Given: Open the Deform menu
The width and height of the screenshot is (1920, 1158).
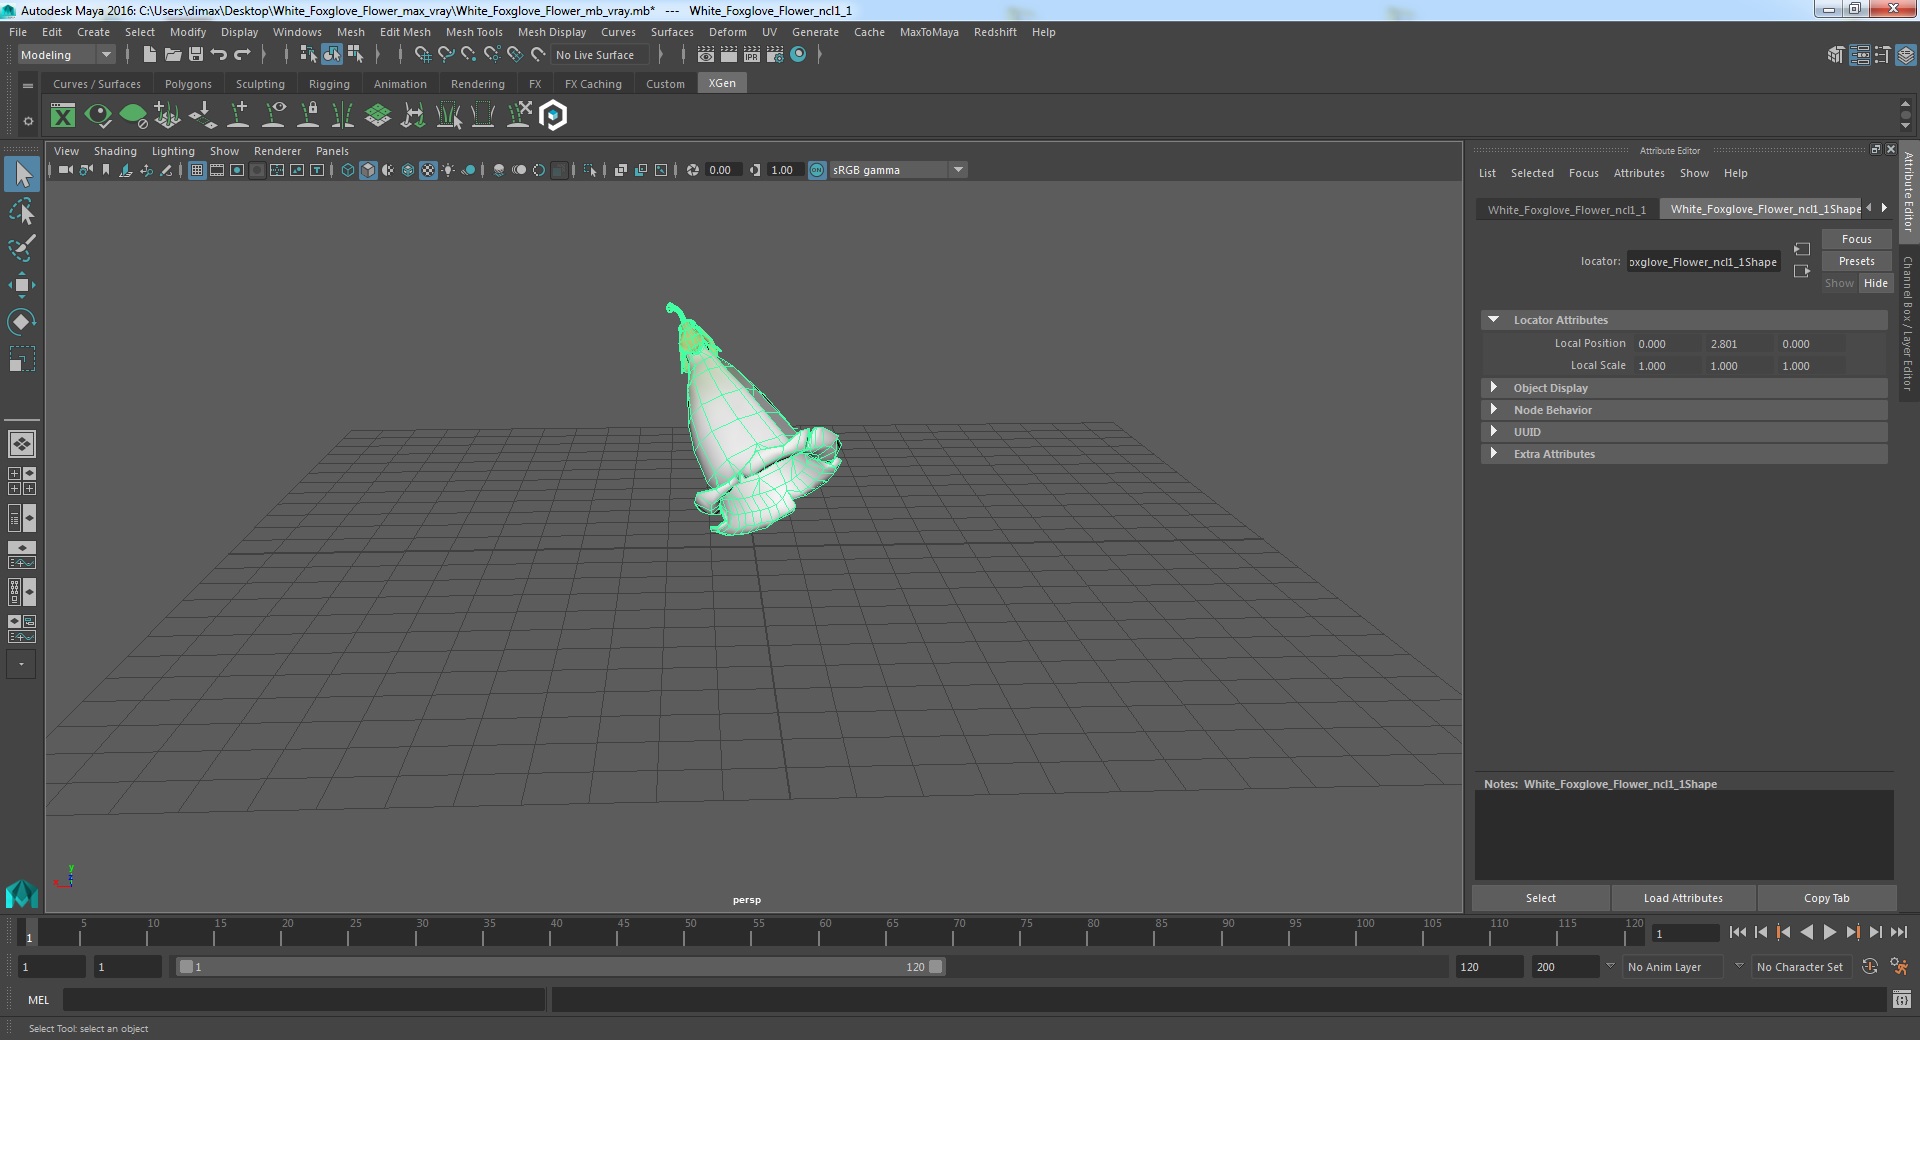Looking at the screenshot, I should [727, 32].
